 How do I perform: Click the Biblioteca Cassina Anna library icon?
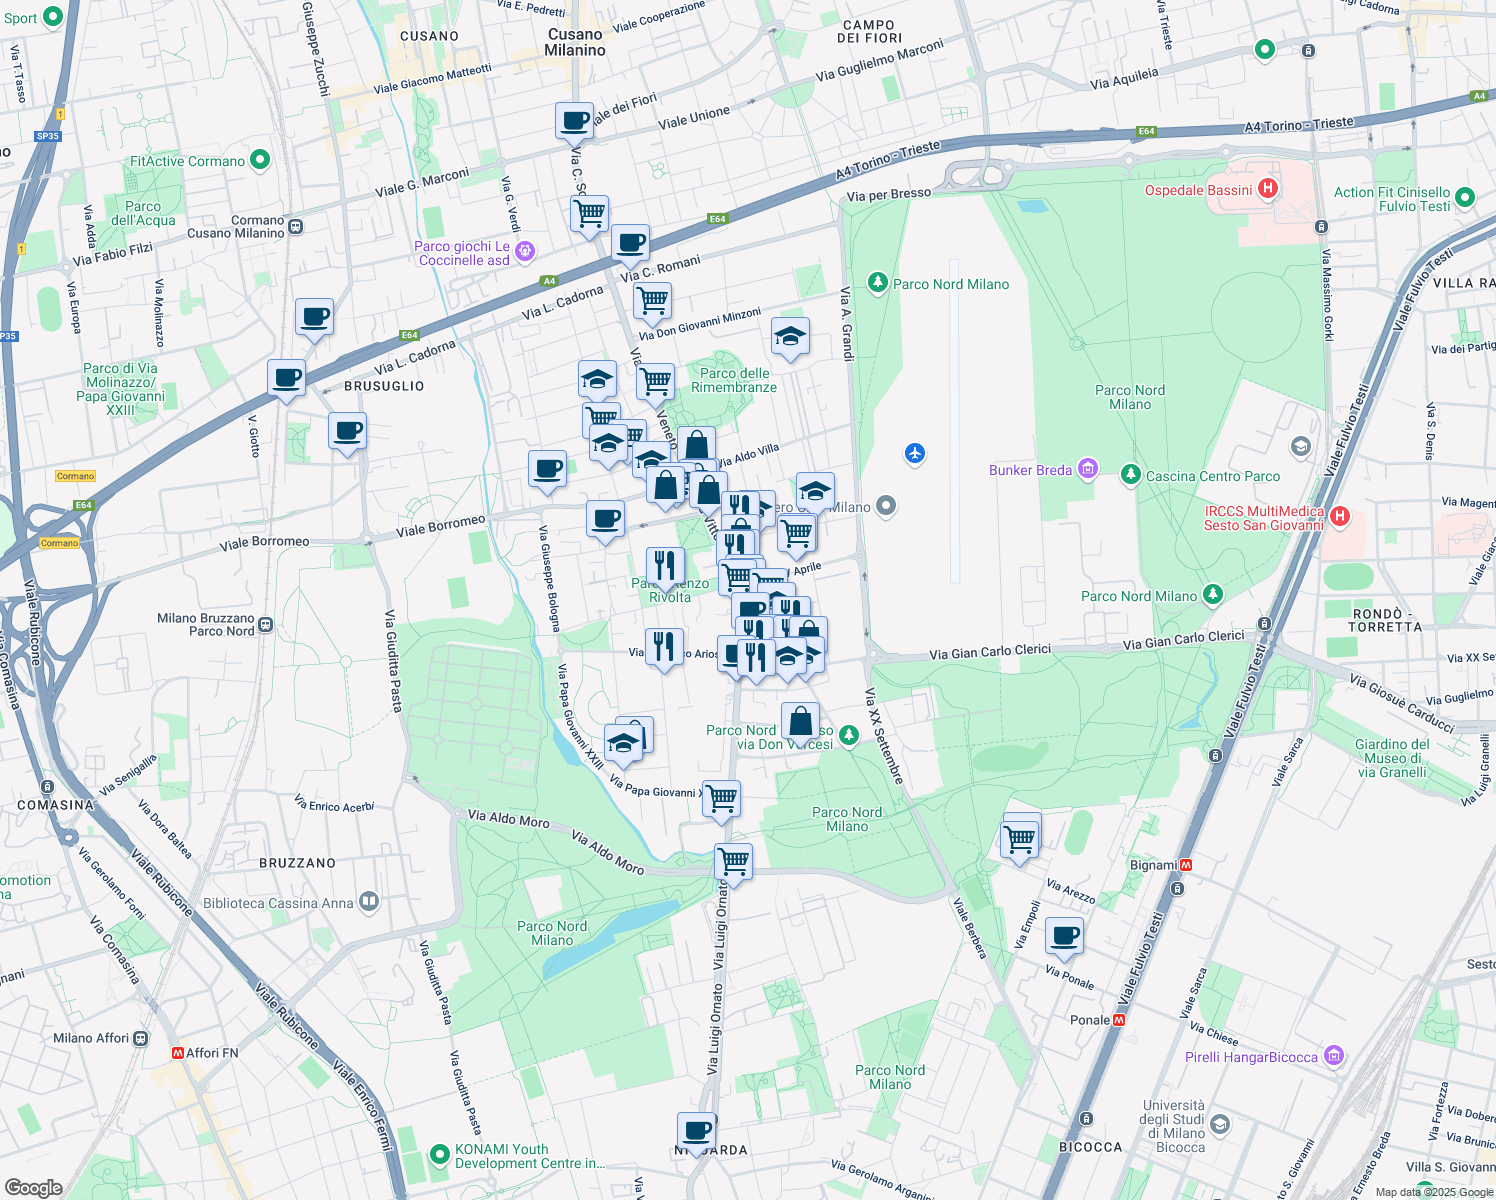point(371,903)
